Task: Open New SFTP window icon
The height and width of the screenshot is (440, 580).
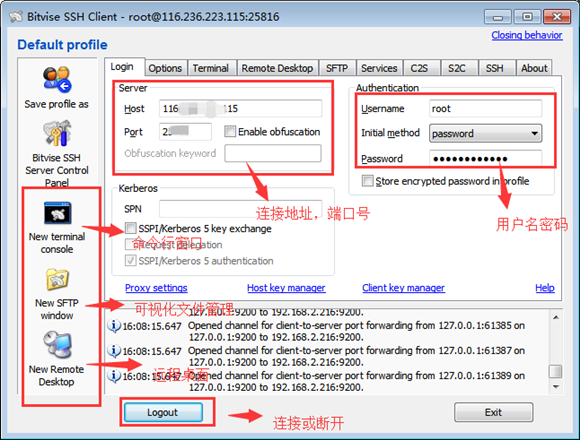Action: click(x=57, y=280)
